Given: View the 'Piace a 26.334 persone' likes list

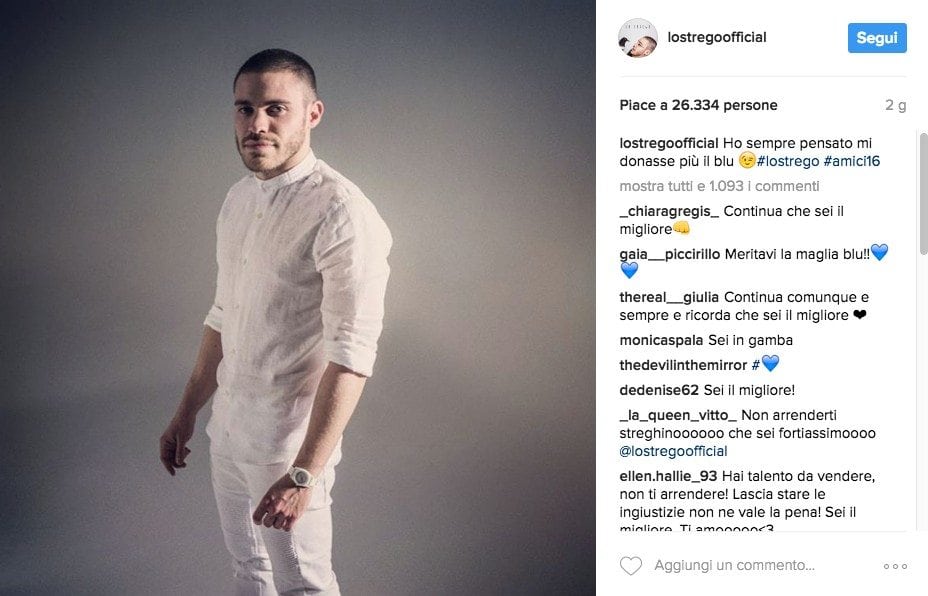Looking at the screenshot, I should pyautogui.click(x=698, y=105).
